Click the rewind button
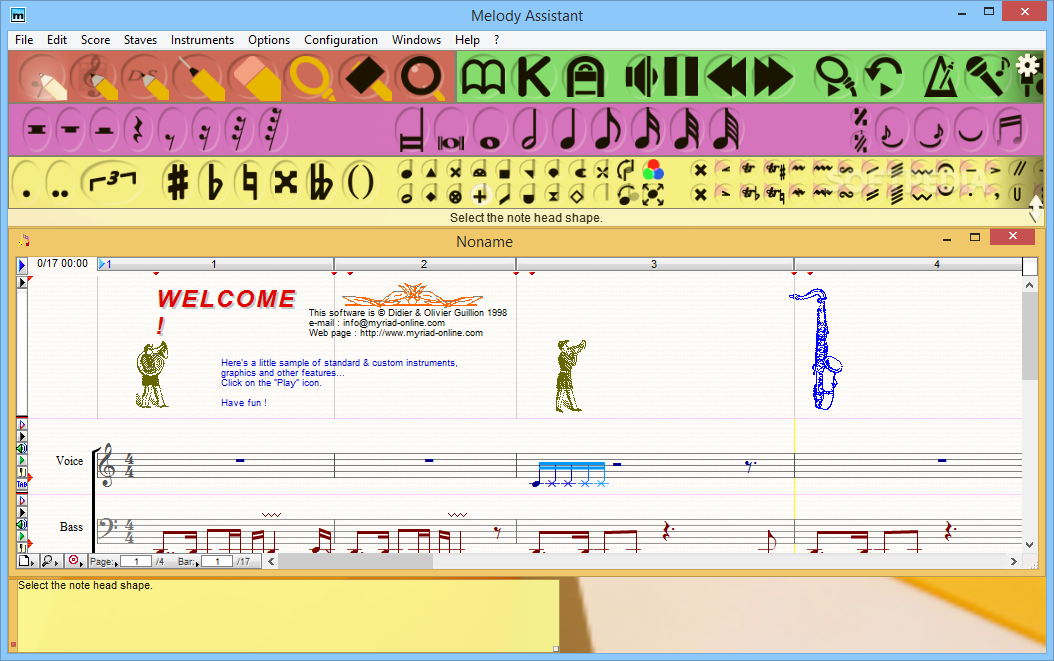The image size is (1054, 661). [x=726, y=77]
